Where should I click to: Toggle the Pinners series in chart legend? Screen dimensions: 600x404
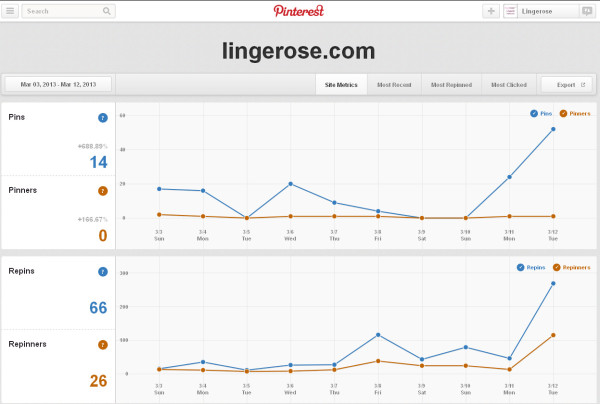coord(575,113)
